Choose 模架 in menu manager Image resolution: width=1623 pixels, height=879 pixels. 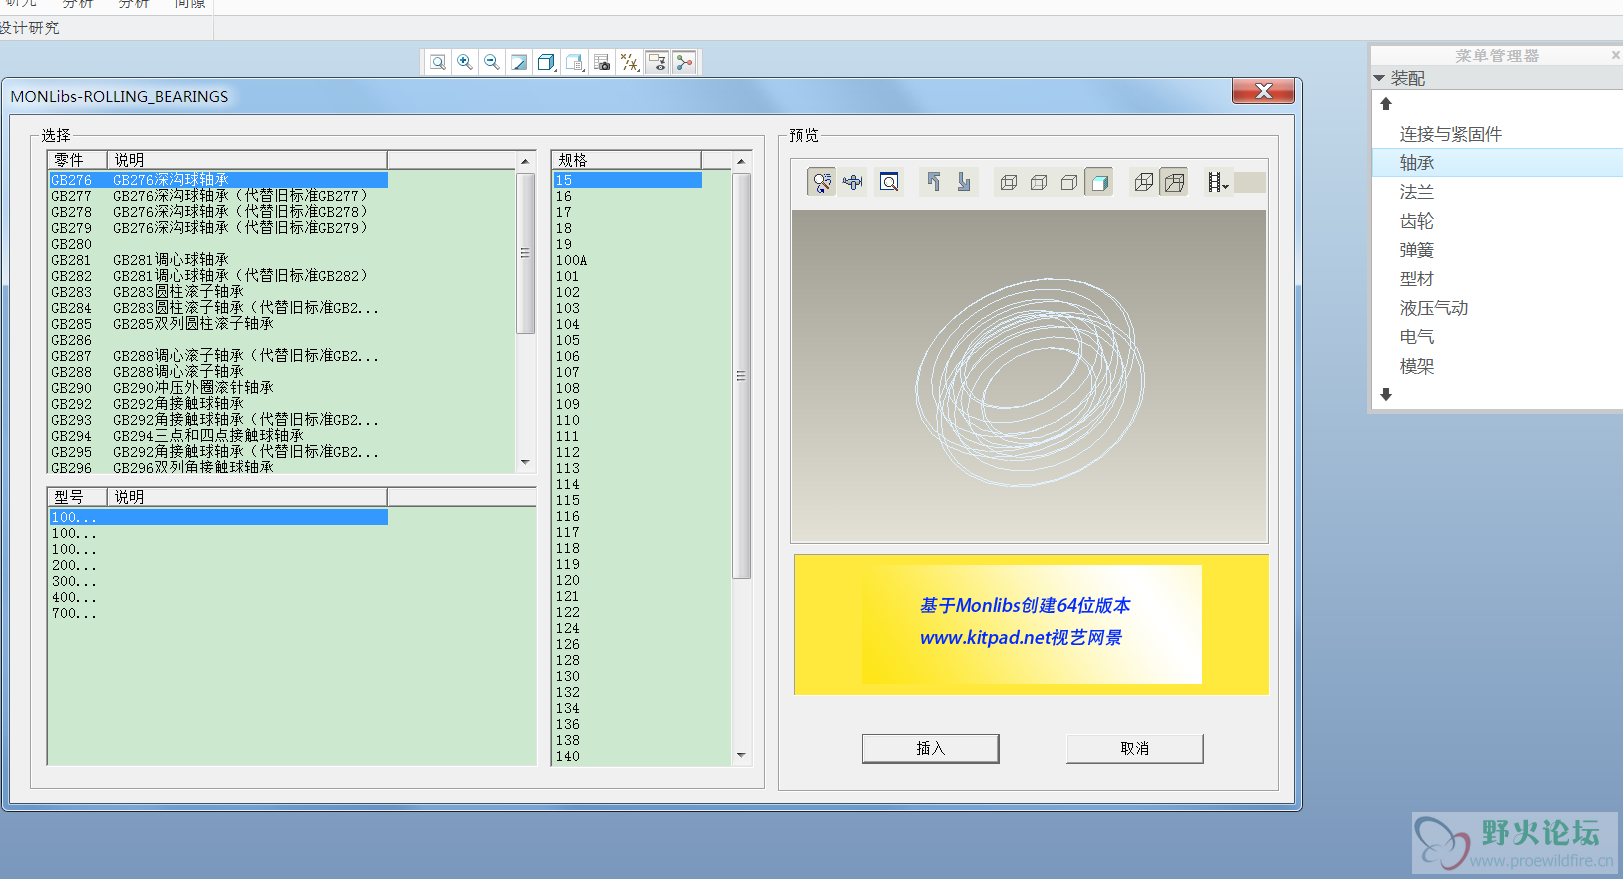(1497, 366)
